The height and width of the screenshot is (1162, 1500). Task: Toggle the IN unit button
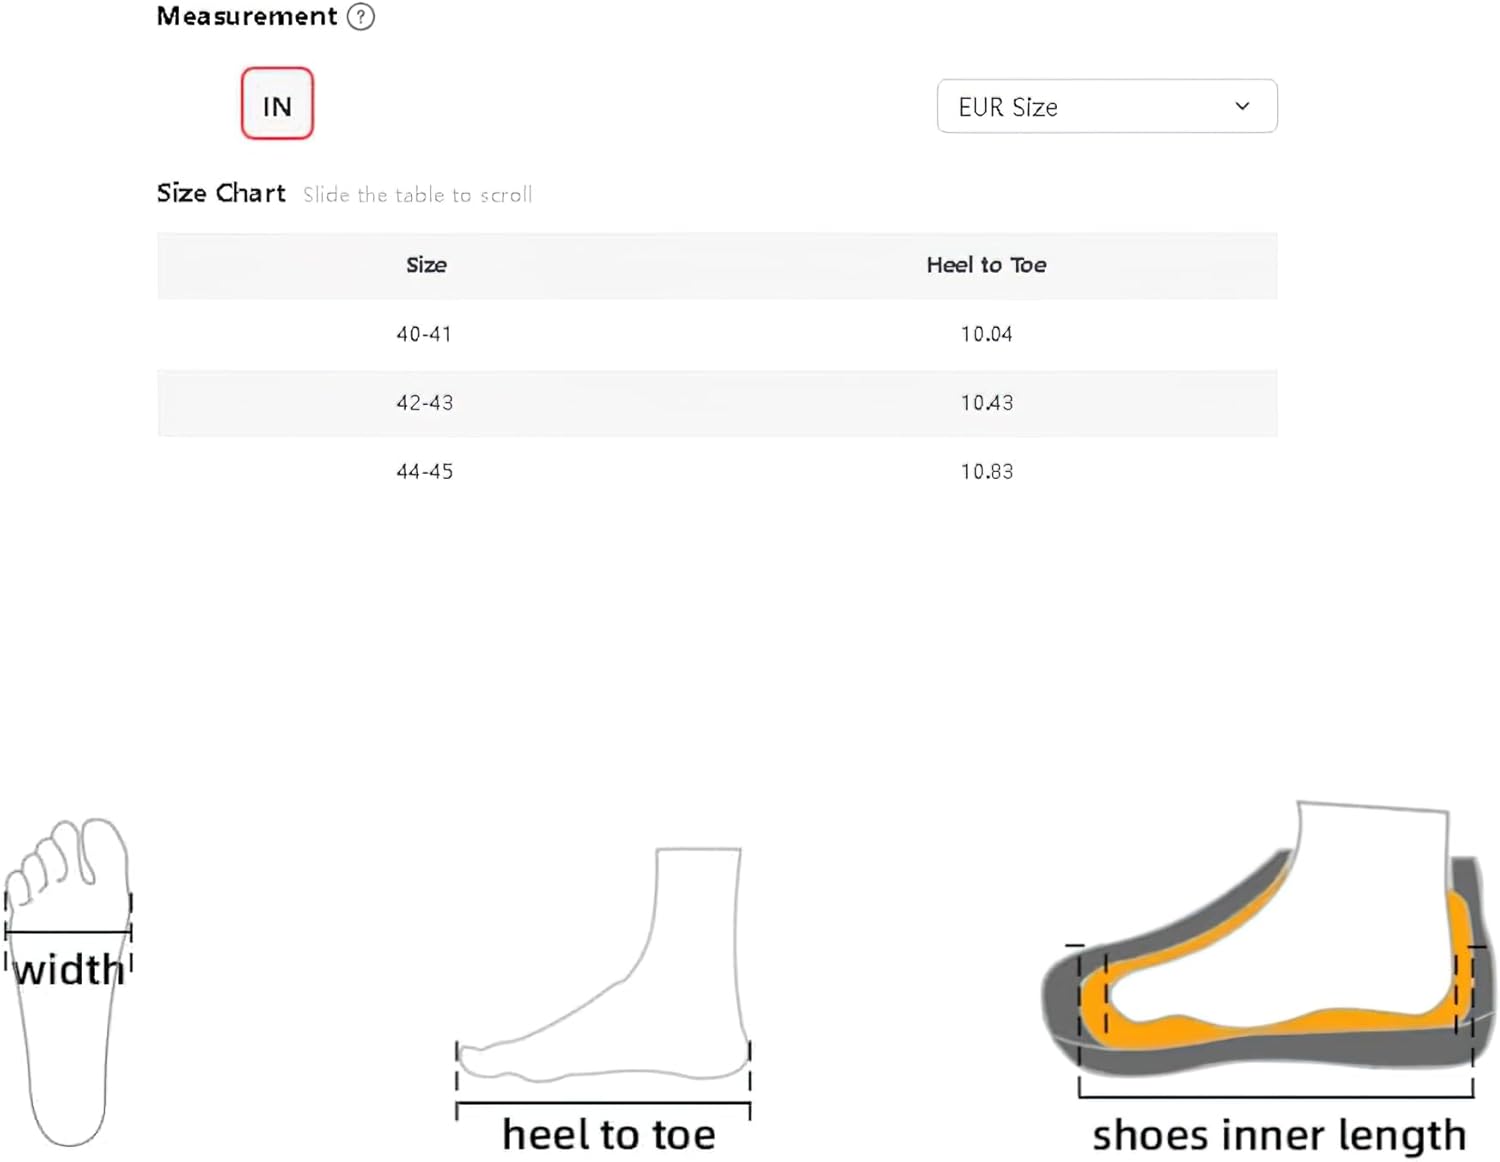[277, 104]
